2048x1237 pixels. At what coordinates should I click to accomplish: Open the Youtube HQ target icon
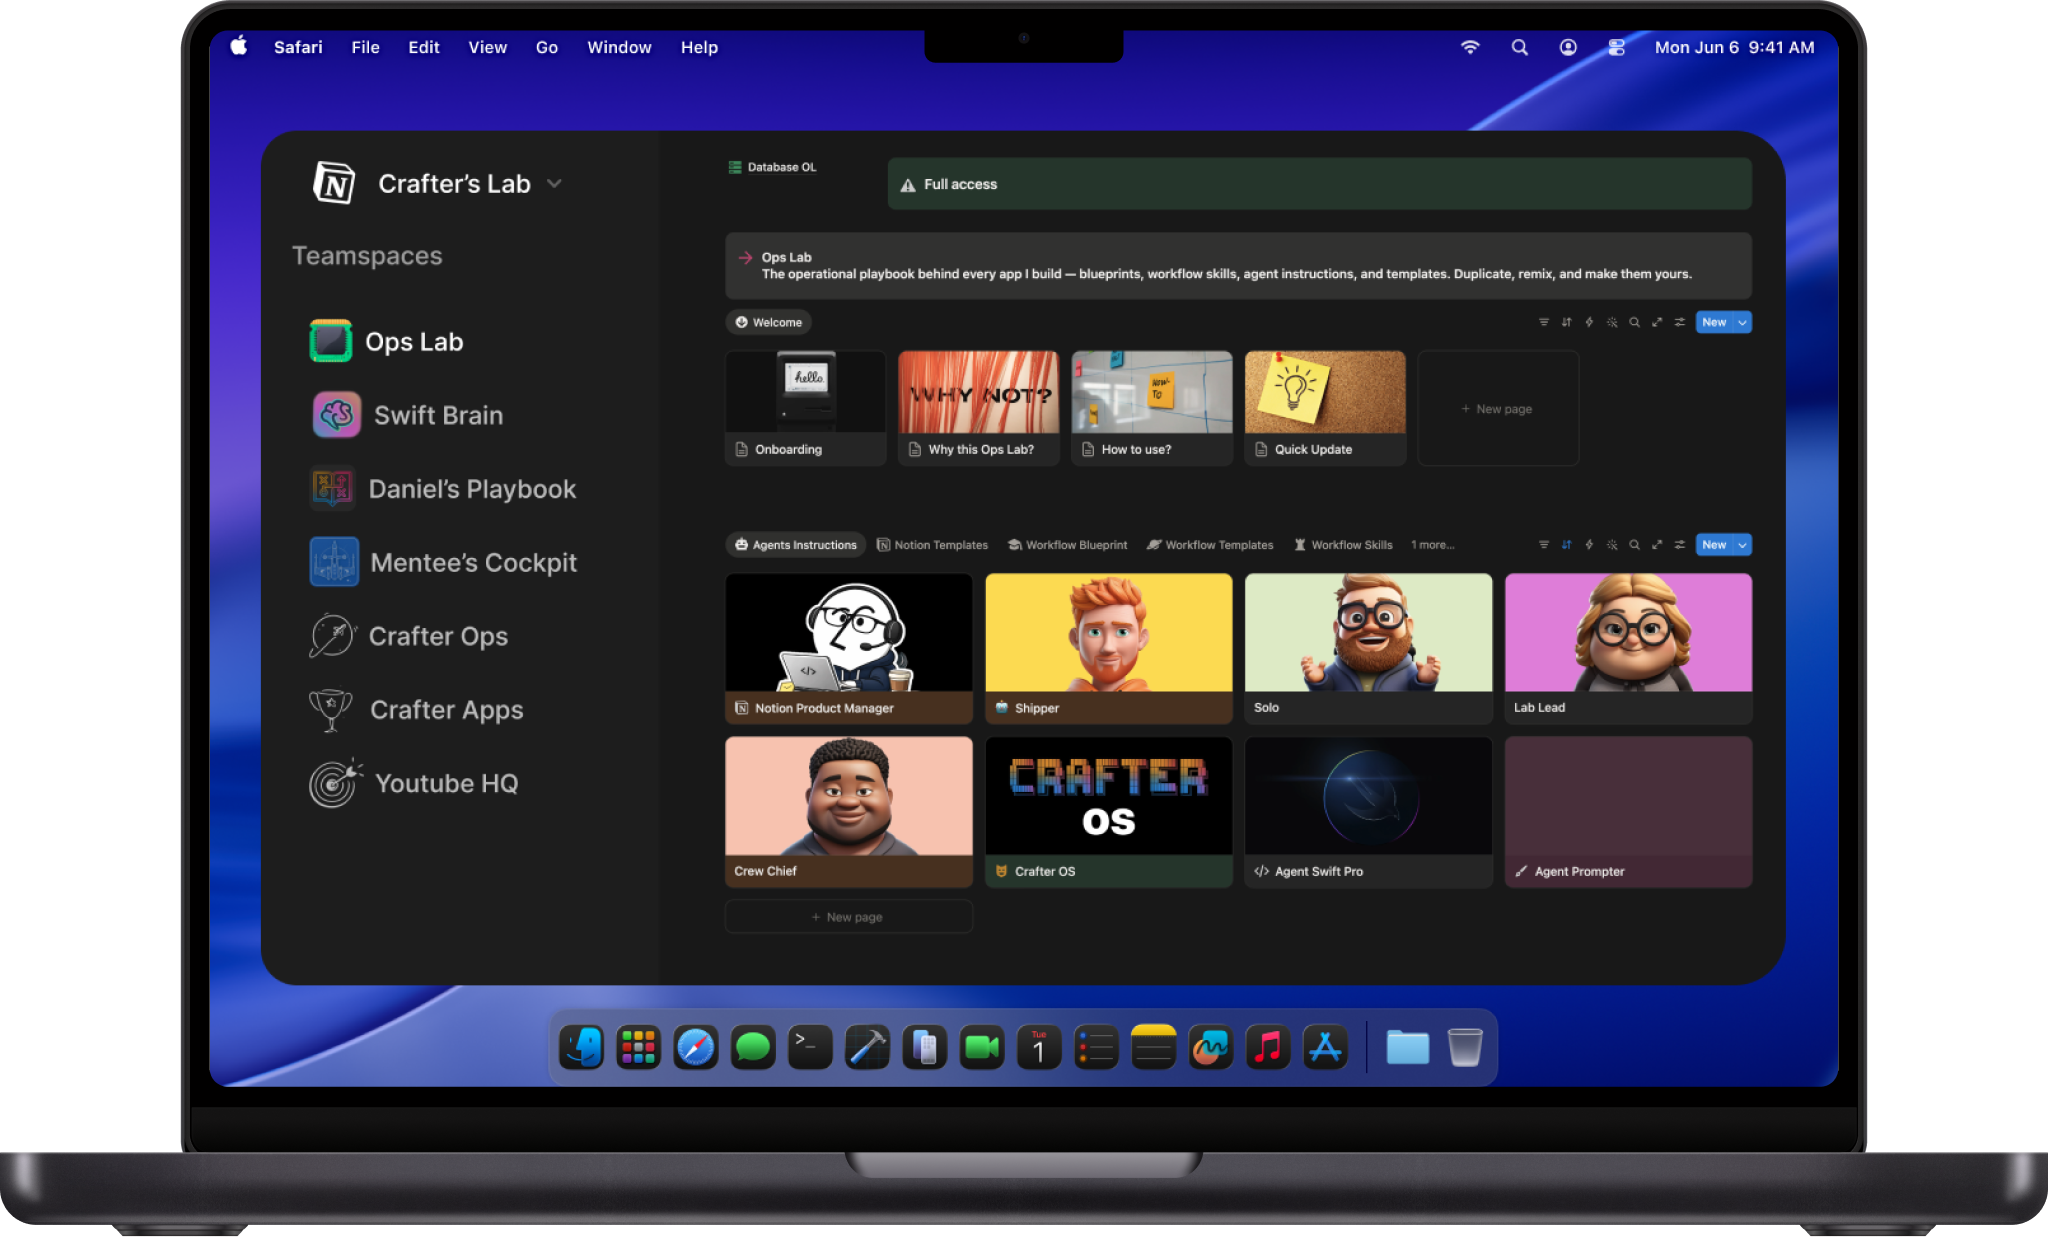[x=334, y=783]
